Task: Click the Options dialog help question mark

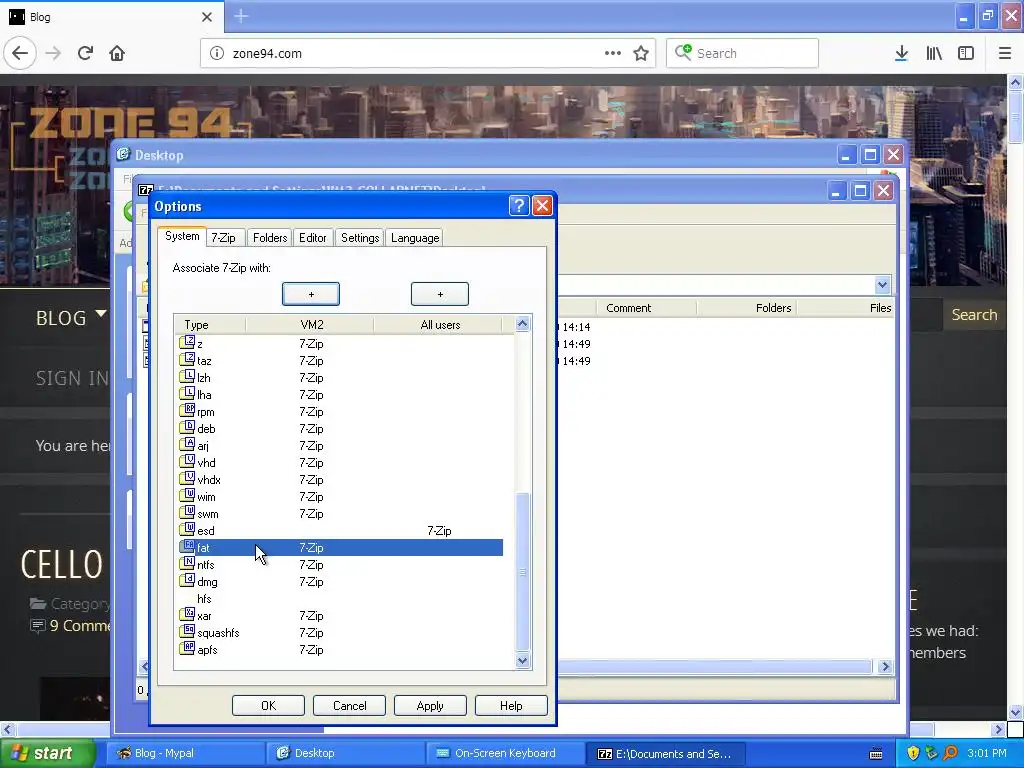Action: 519,206
